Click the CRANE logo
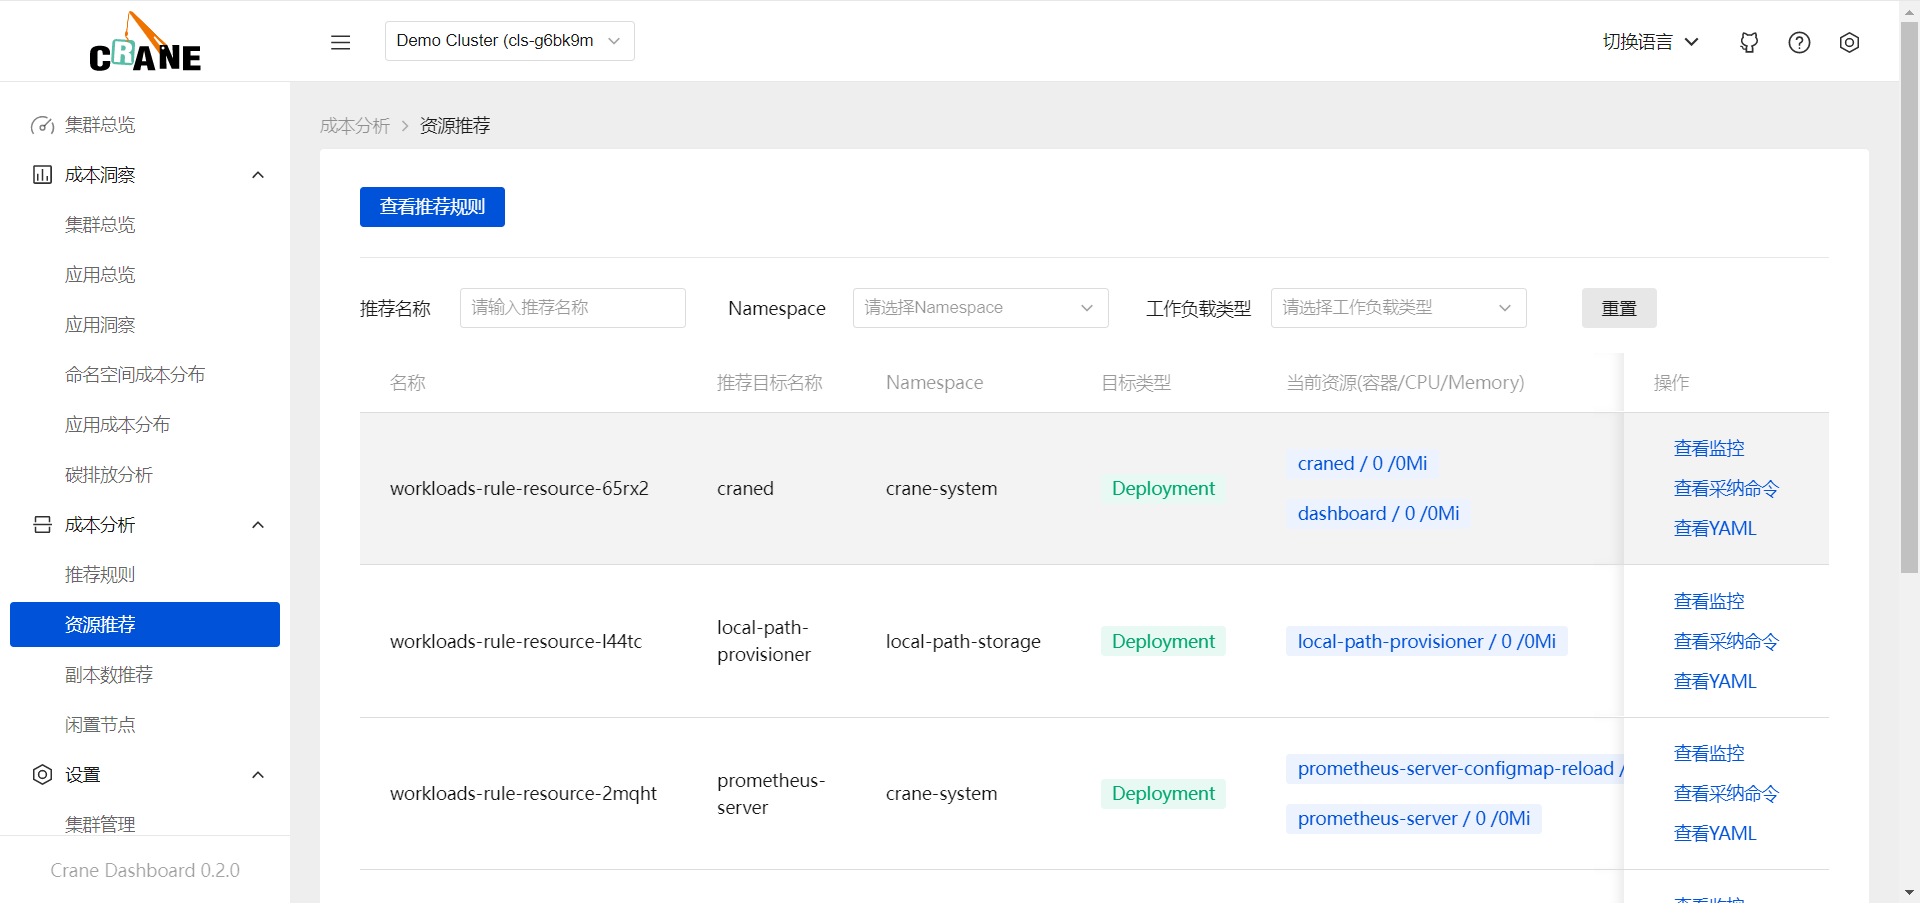This screenshot has height=903, width=1920. 145,42
